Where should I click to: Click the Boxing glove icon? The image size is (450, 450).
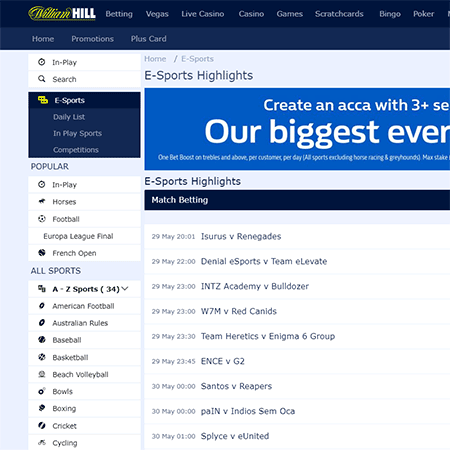(42, 408)
